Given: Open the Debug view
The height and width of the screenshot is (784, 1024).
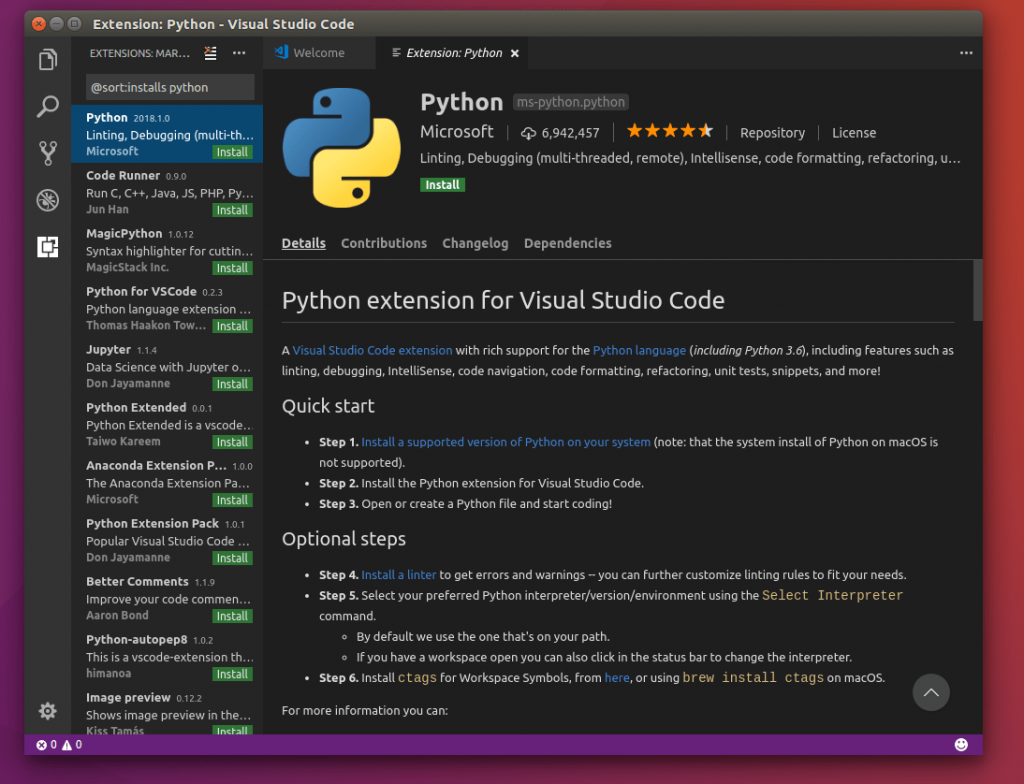Looking at the screenshot, I should [47, 199].
